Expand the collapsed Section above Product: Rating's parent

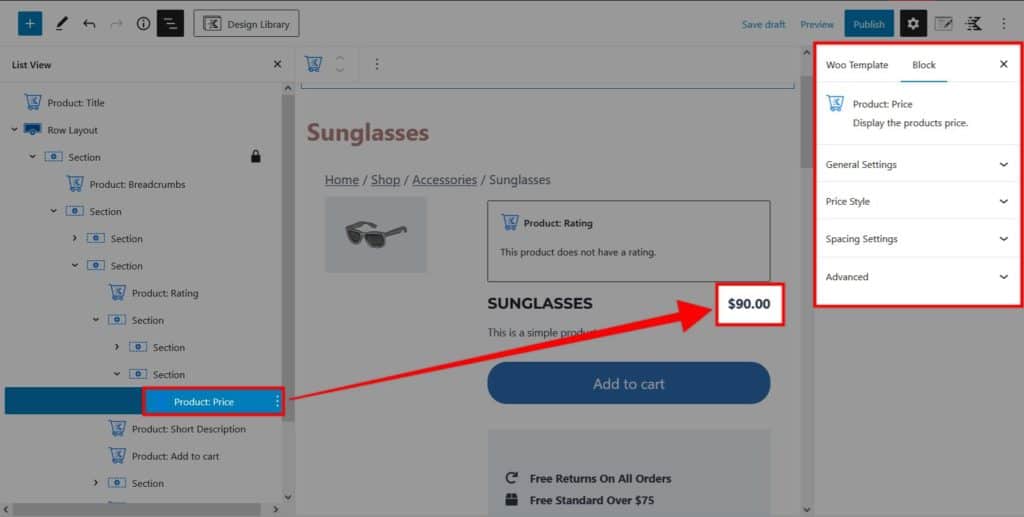[74, 238]
